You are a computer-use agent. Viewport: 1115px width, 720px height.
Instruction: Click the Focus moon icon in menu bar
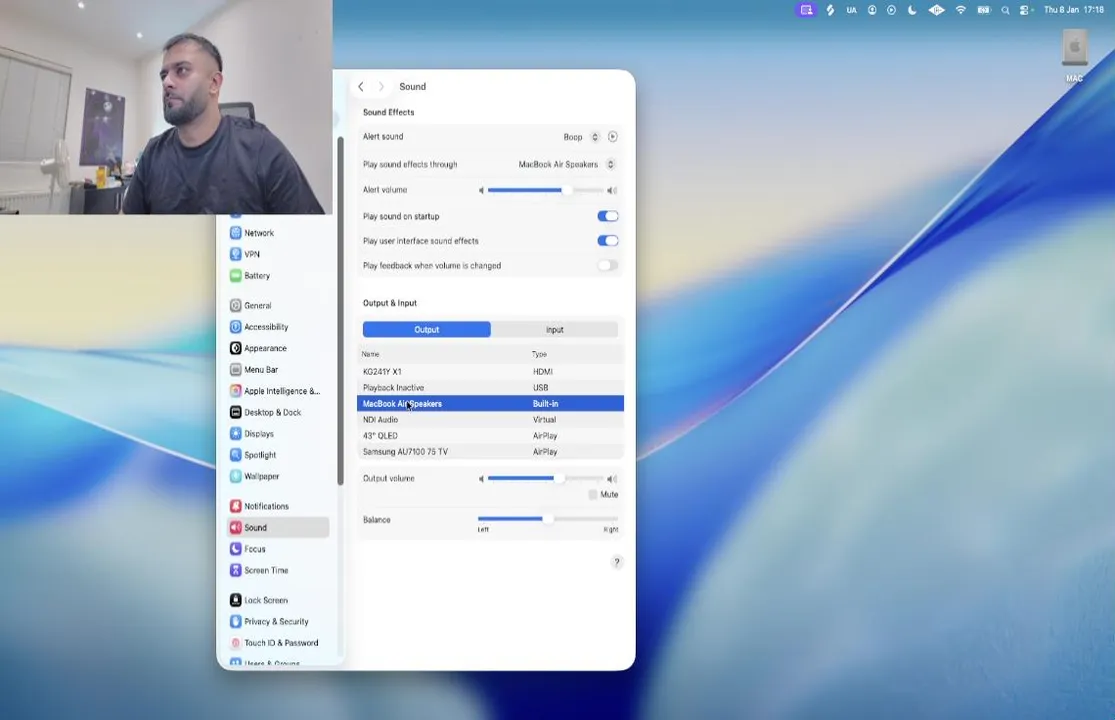point(912,10)
